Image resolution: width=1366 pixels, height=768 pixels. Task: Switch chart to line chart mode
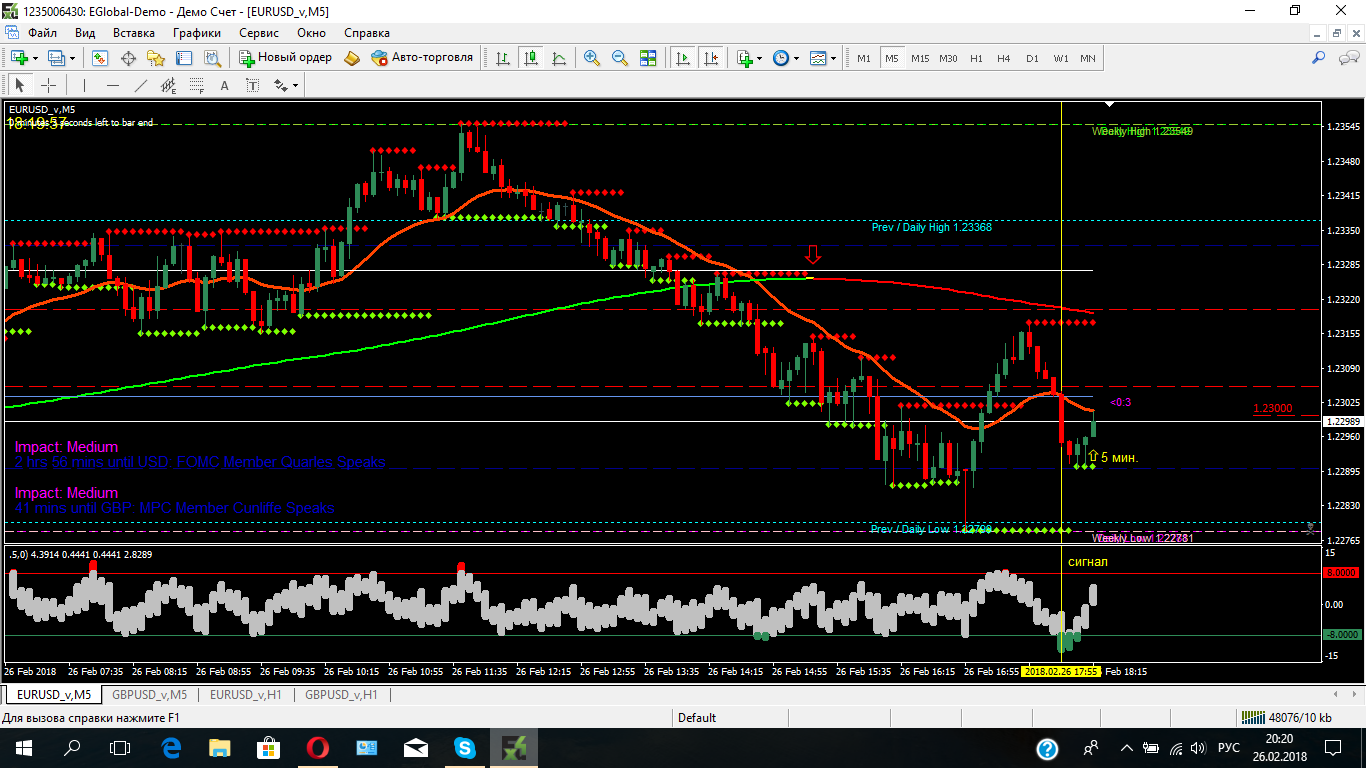(x=559, y=58)
